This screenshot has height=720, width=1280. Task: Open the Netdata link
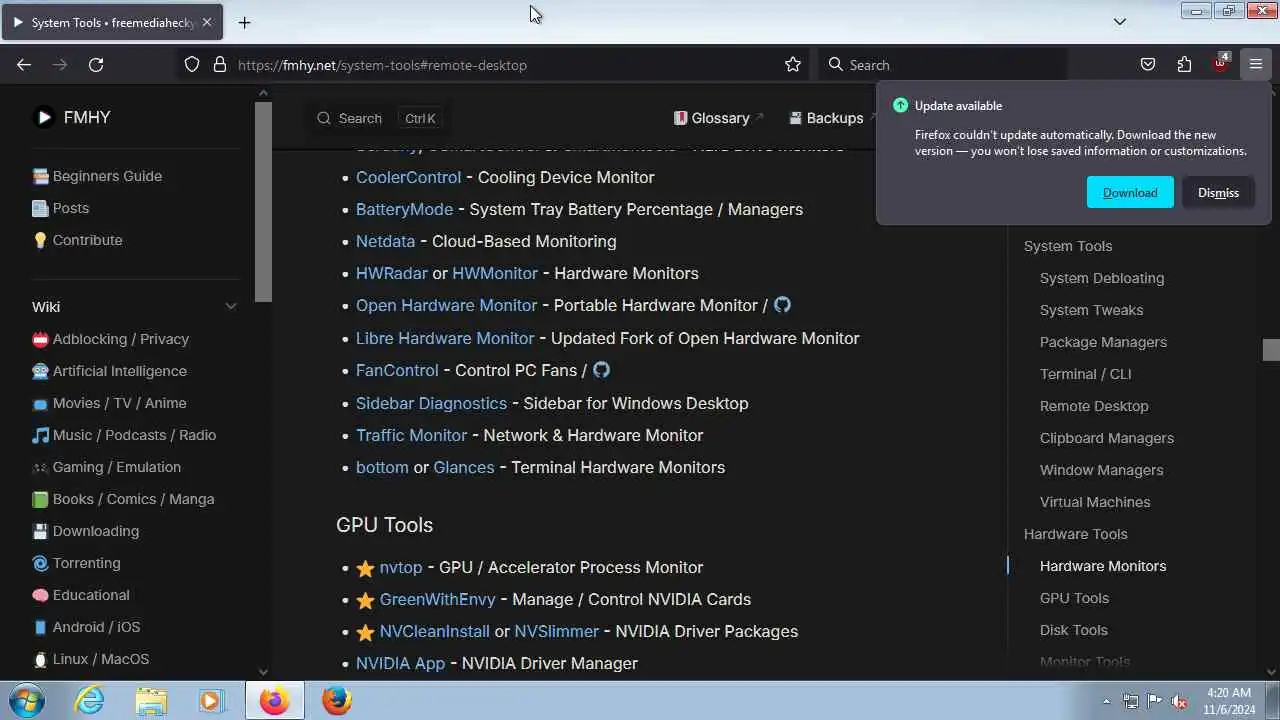[385, 241]
